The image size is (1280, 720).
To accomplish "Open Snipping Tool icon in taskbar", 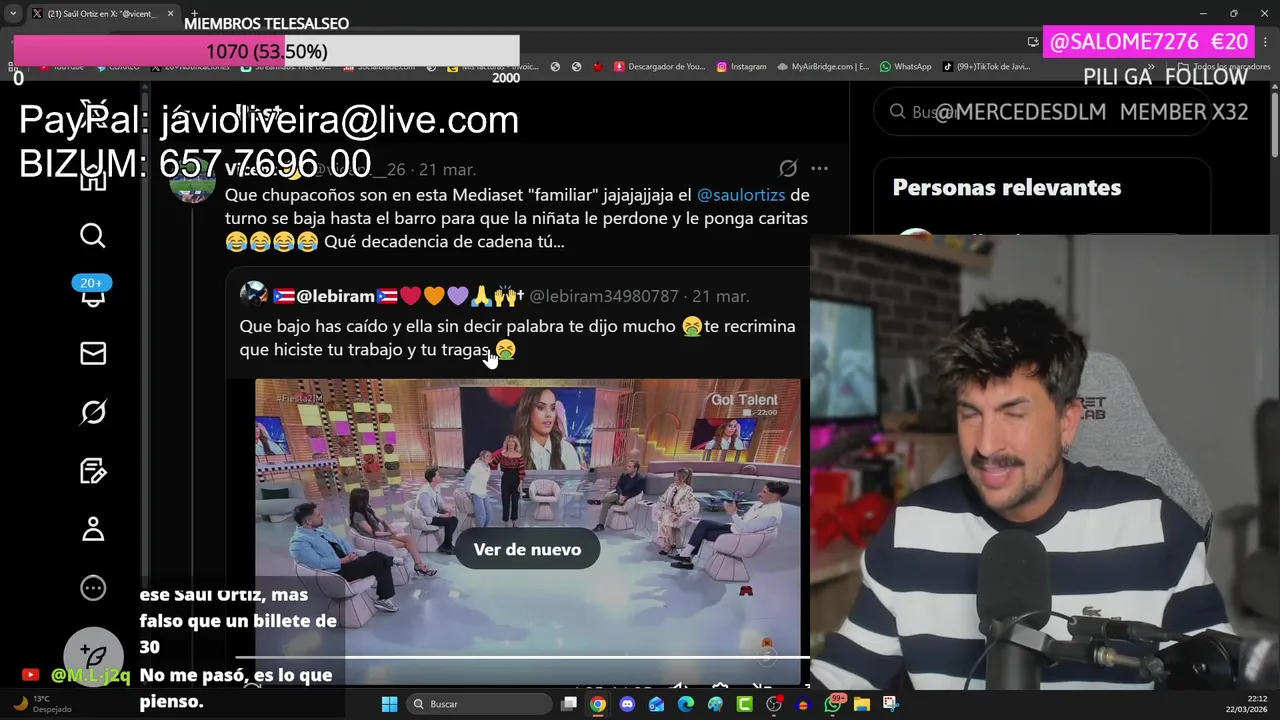I will tap(890, 704).
